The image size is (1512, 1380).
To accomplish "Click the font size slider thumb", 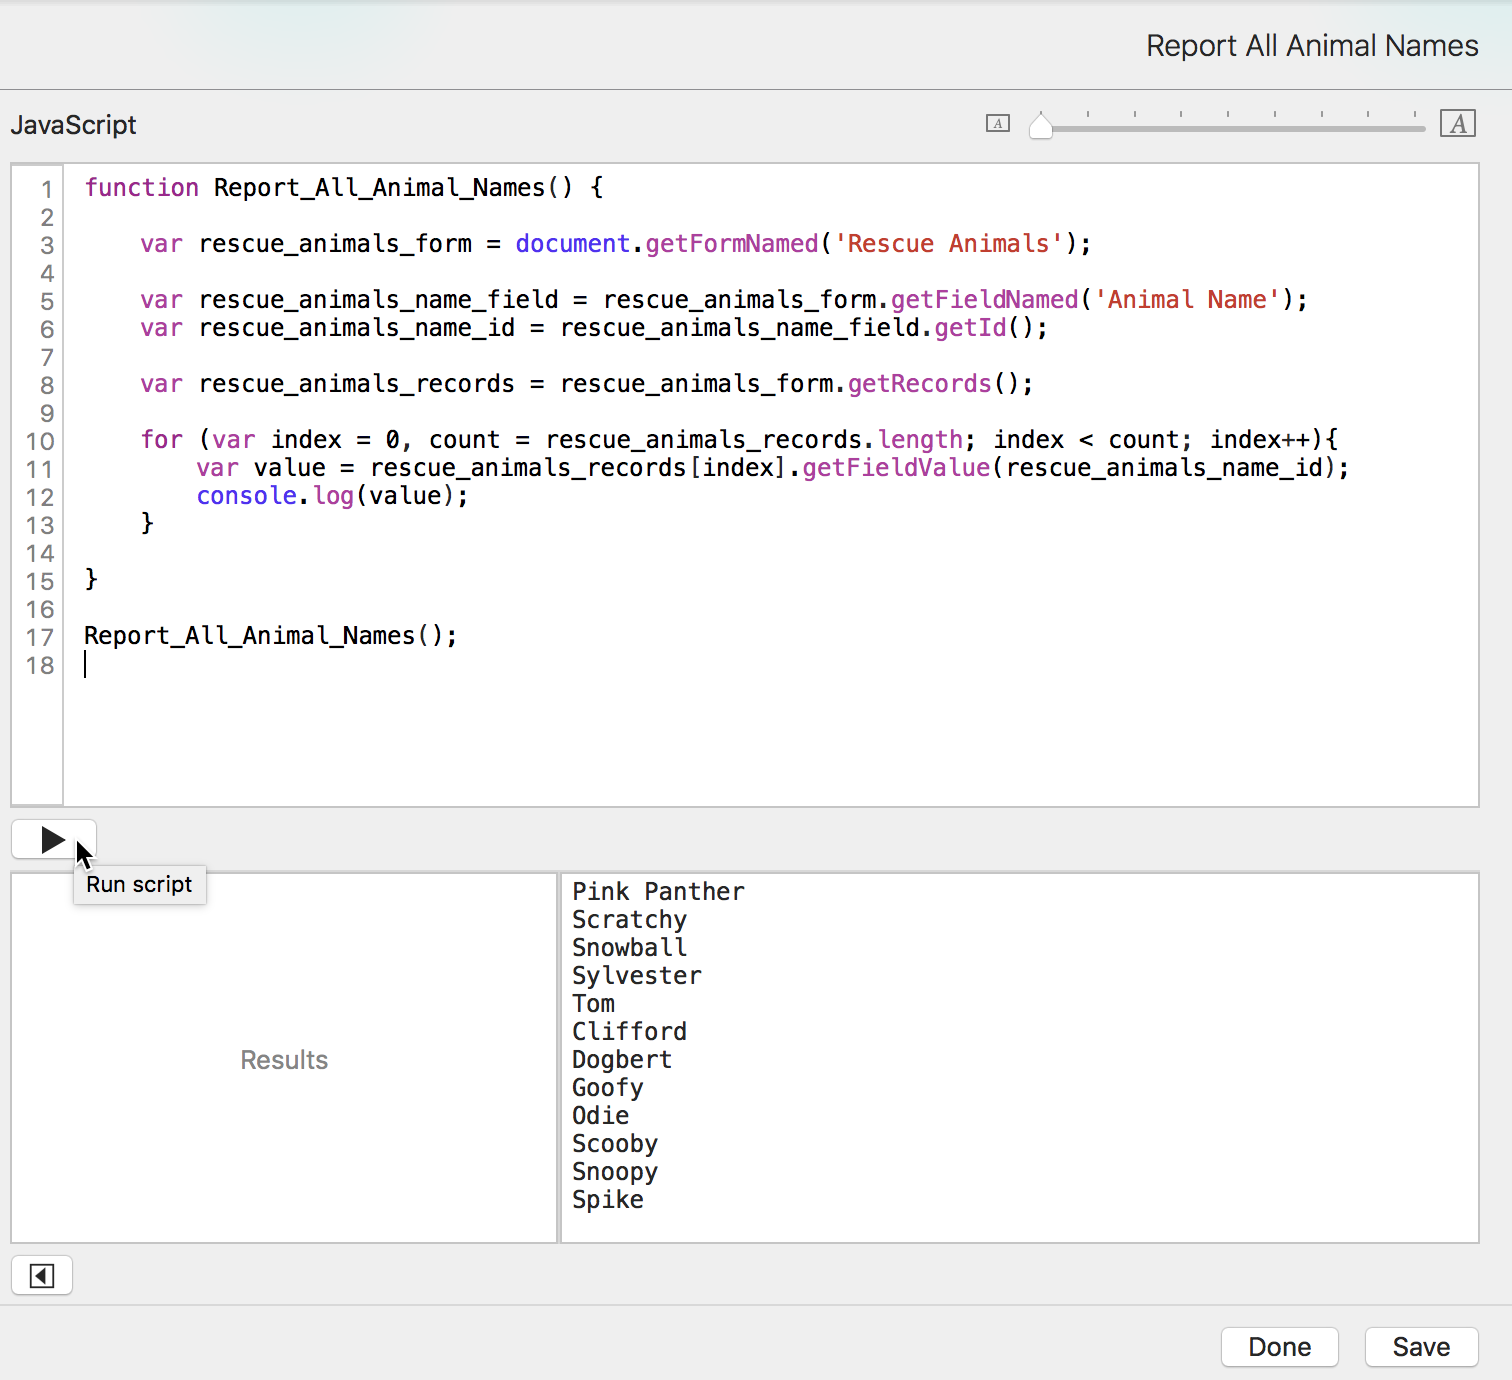I will click(x=1041, y=126).
